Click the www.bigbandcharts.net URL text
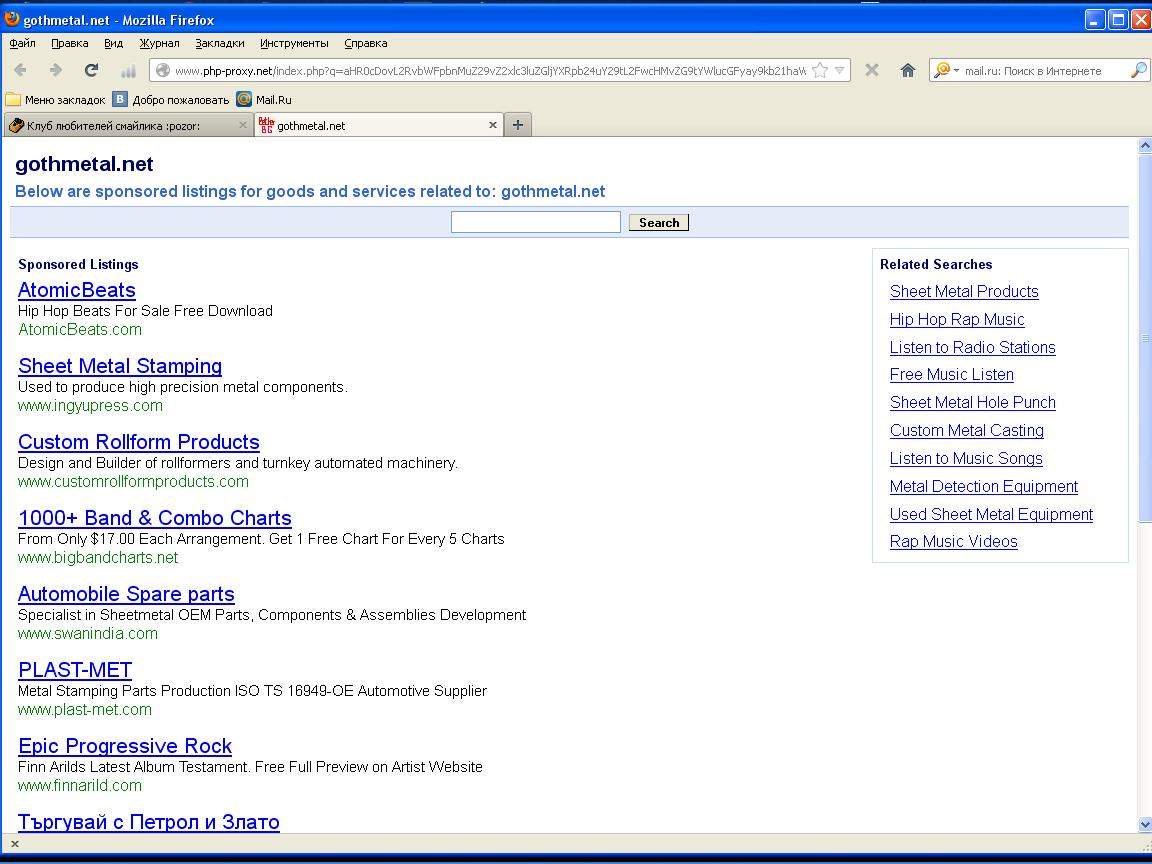The height and width of the screenshot is (864, 1152). (x=98, y=558)
